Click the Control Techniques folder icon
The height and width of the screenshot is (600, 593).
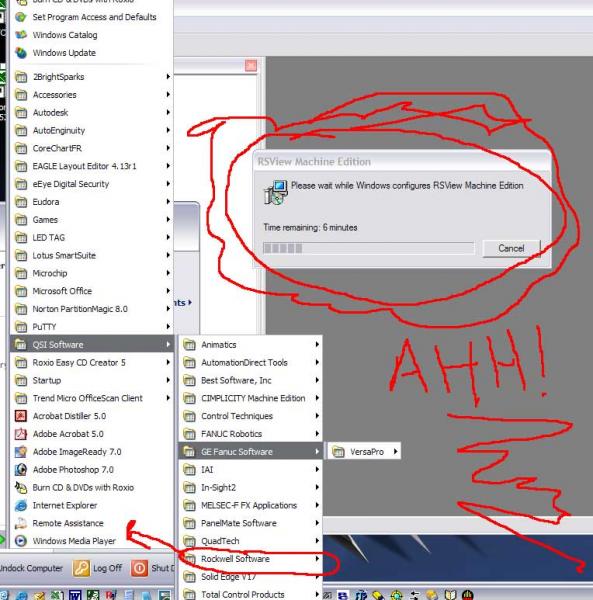click(x=189, y=416)
